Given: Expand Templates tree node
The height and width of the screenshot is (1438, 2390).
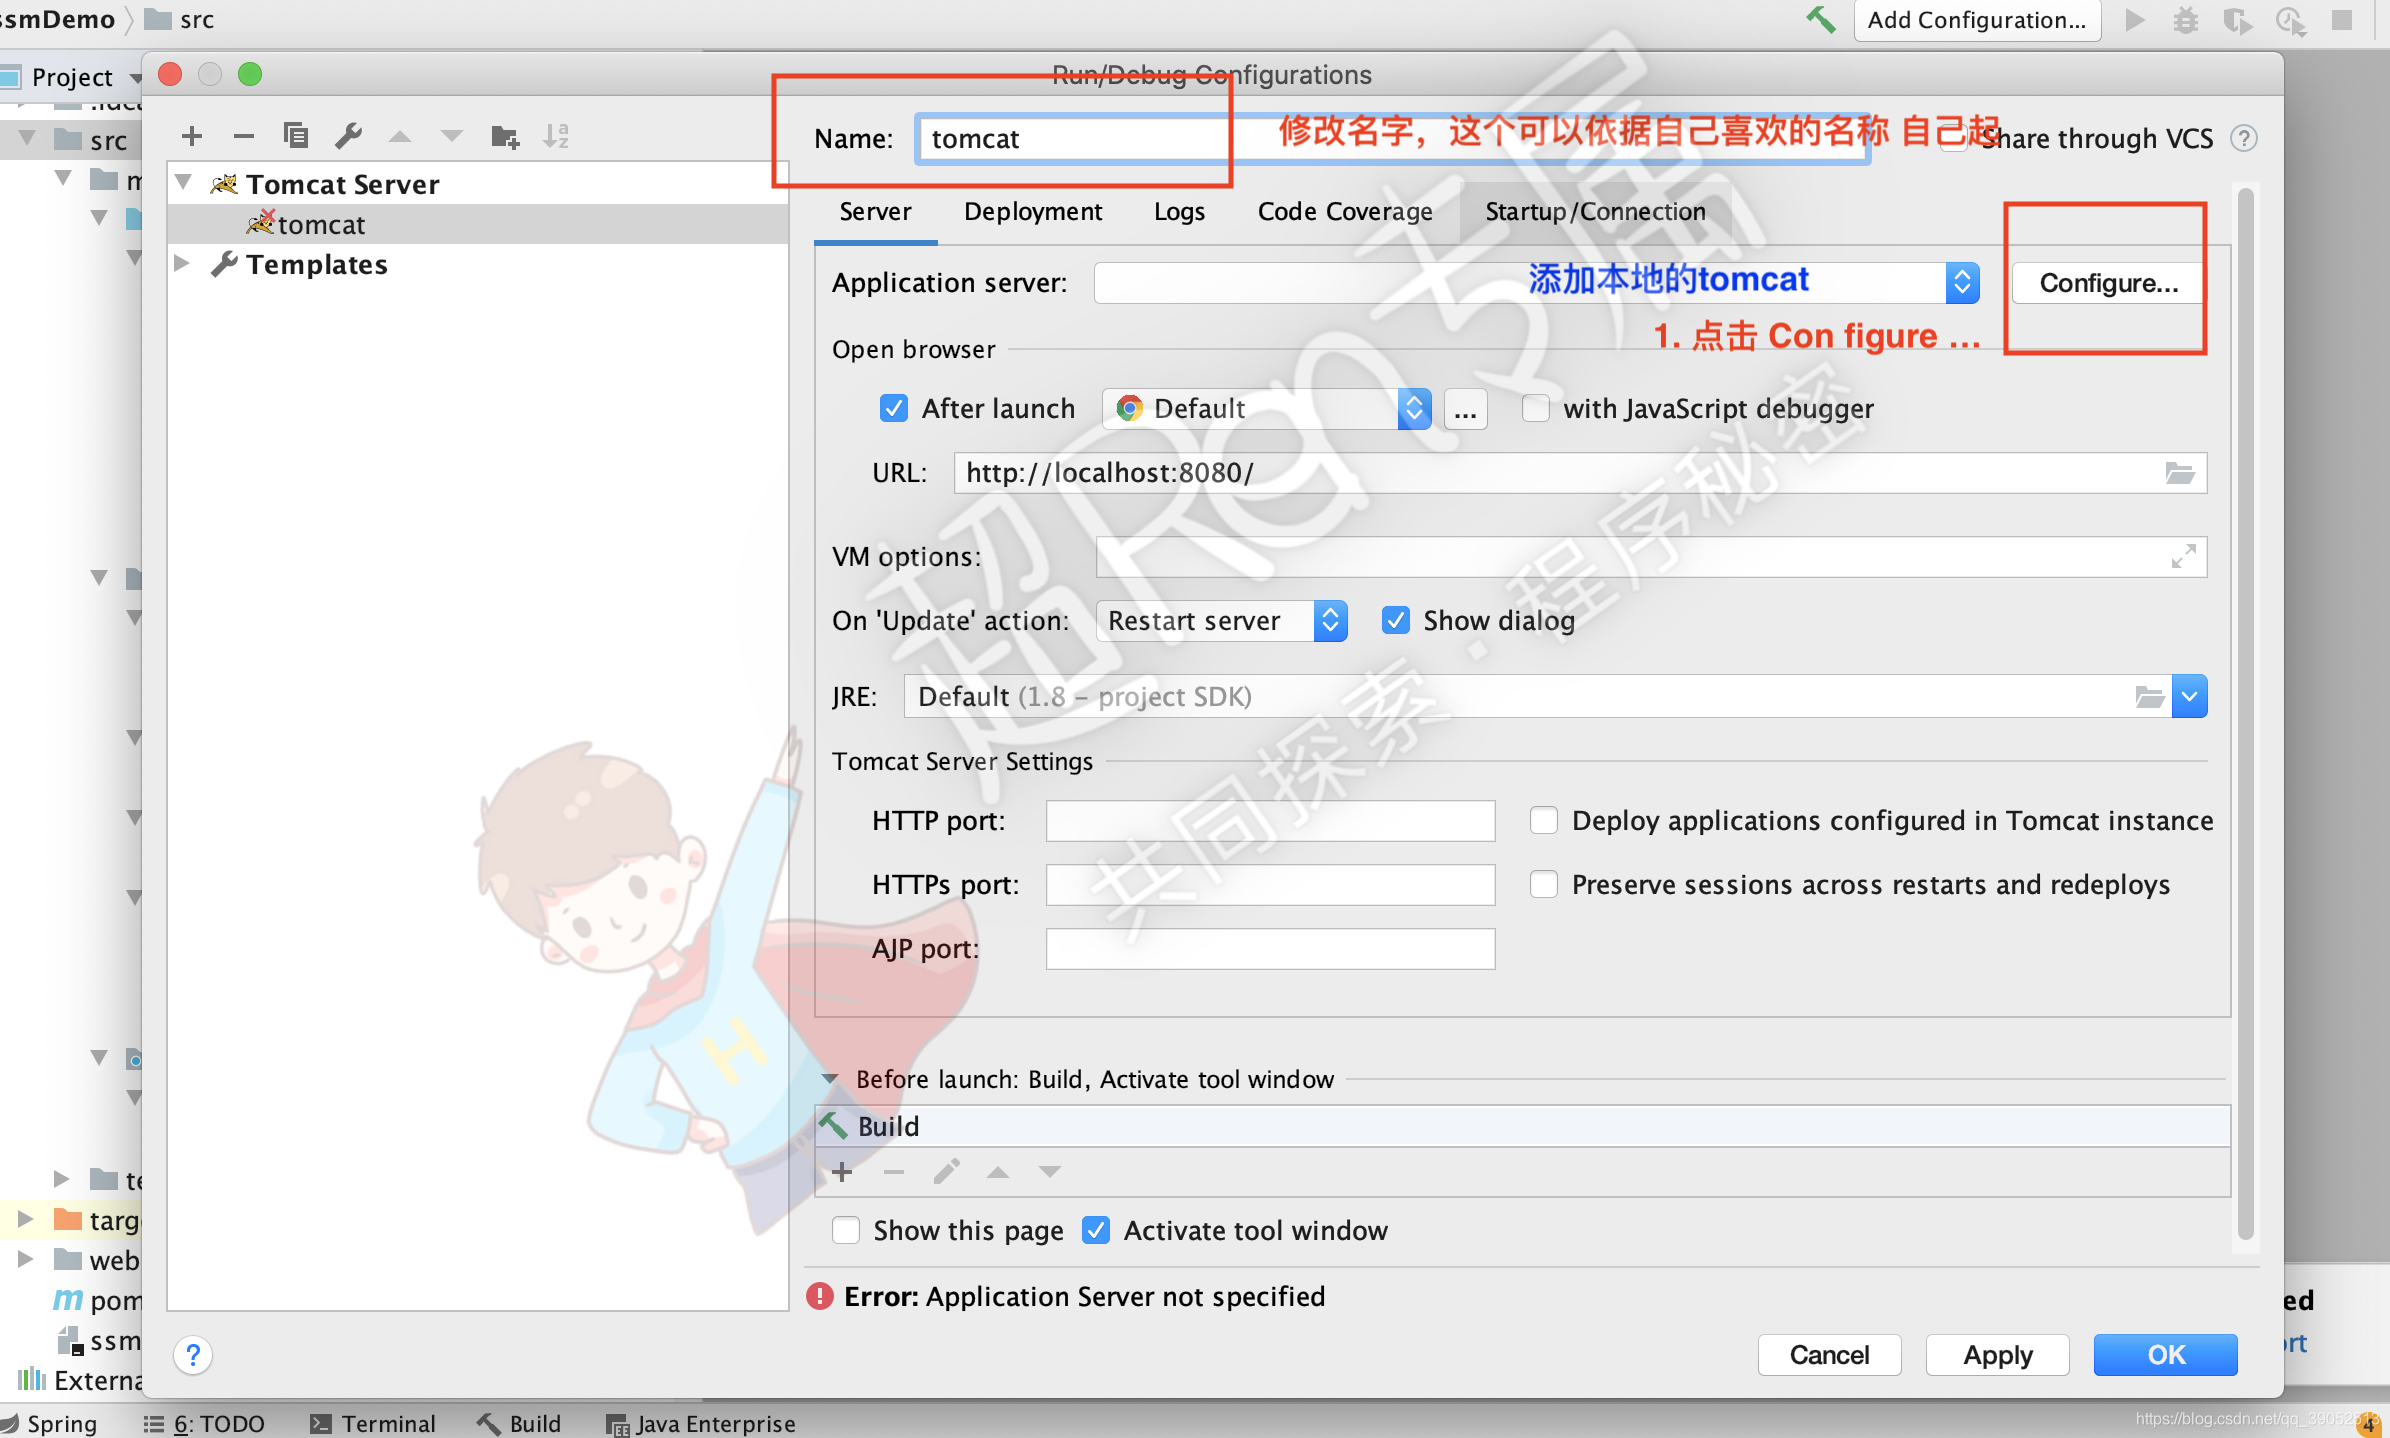Looking at the screenshot, I should 182,263.
